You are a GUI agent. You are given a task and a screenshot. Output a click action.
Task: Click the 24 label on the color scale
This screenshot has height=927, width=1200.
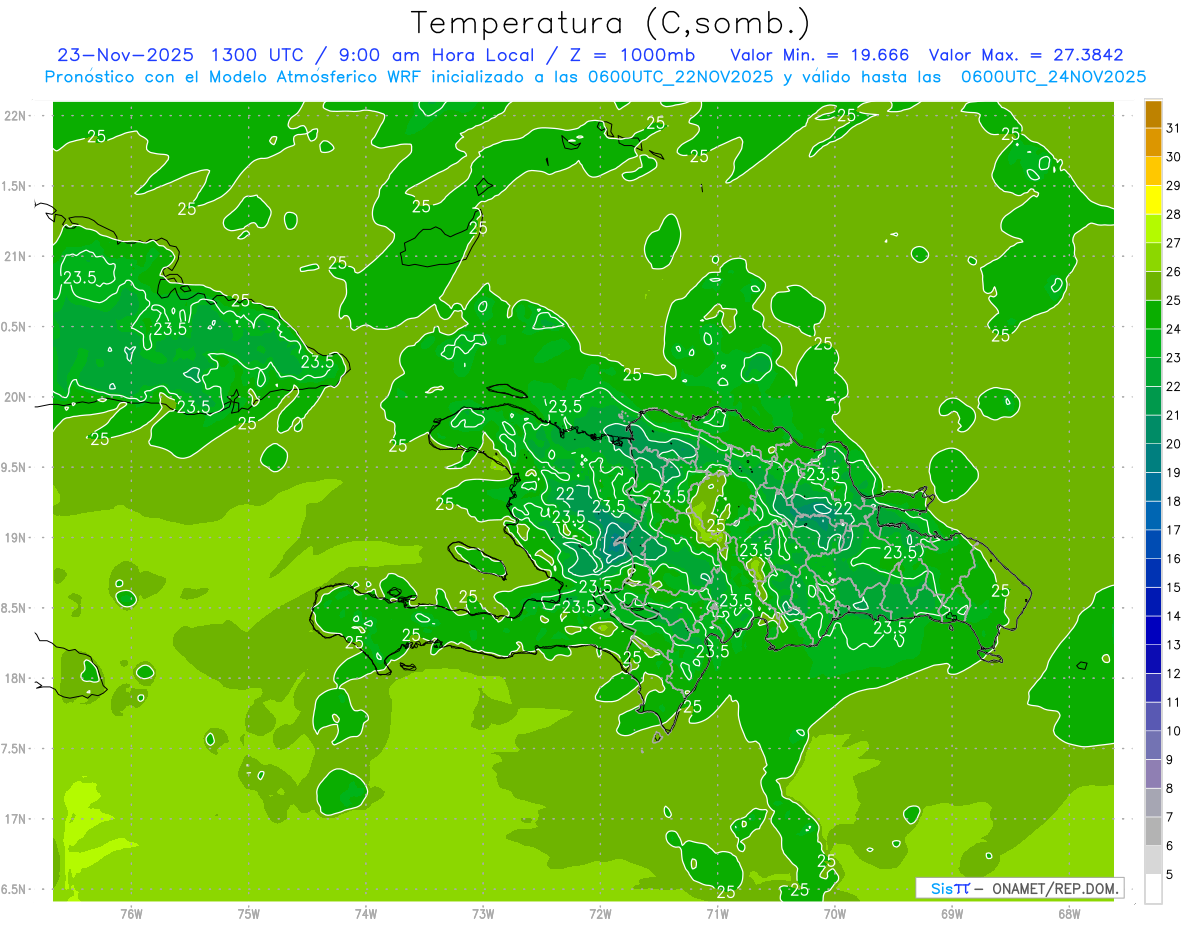(x=1174, y=329)
